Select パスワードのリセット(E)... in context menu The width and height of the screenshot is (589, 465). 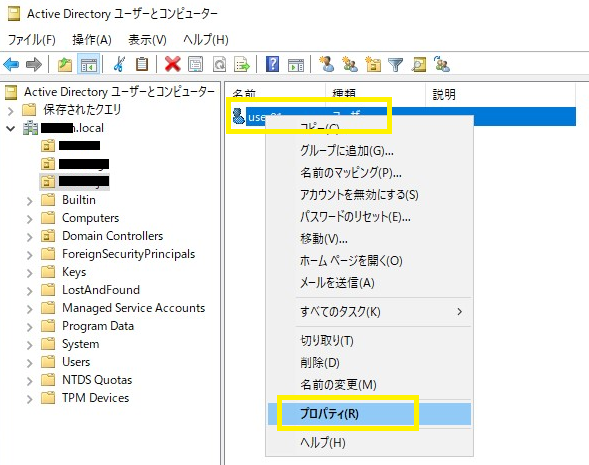pos(369,217)
